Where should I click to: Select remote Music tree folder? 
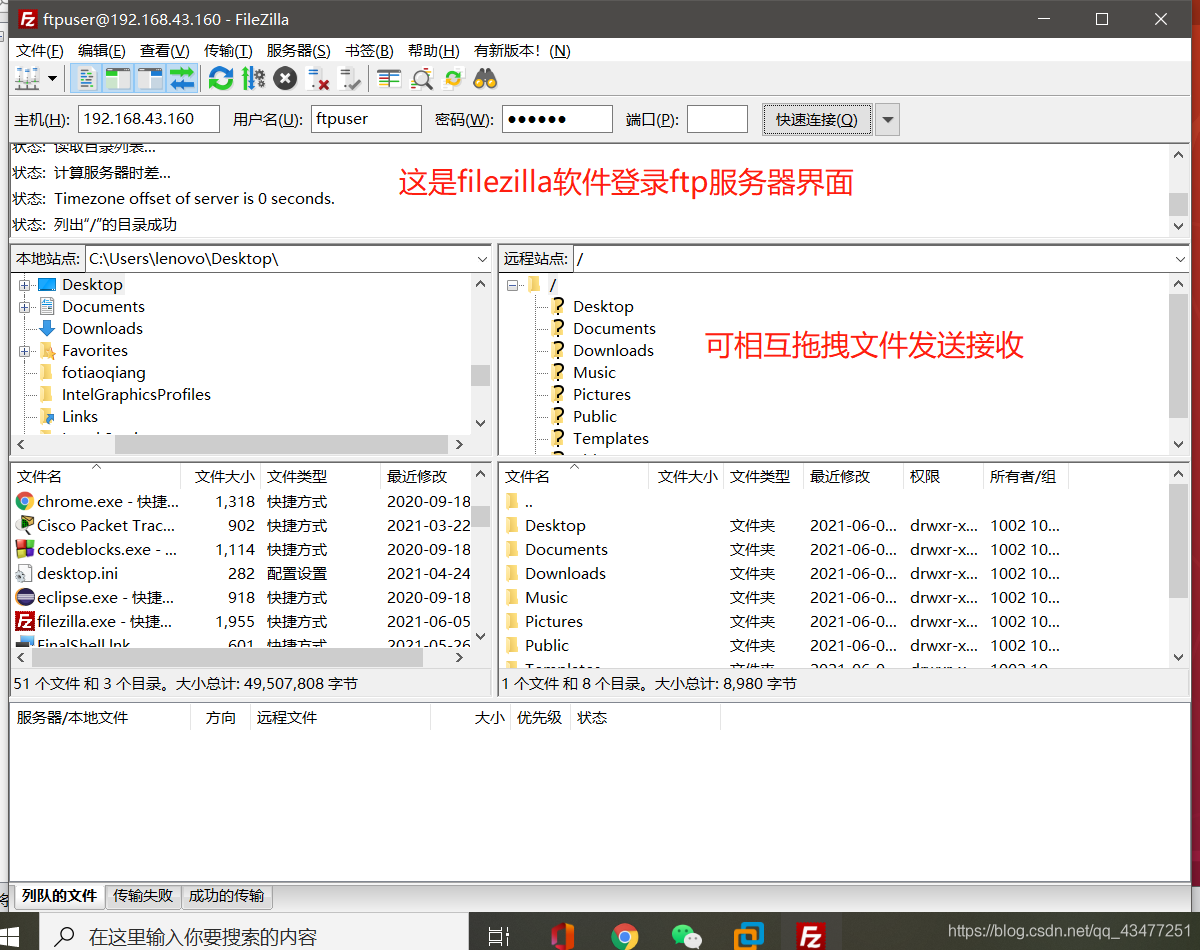coord(594,373)
